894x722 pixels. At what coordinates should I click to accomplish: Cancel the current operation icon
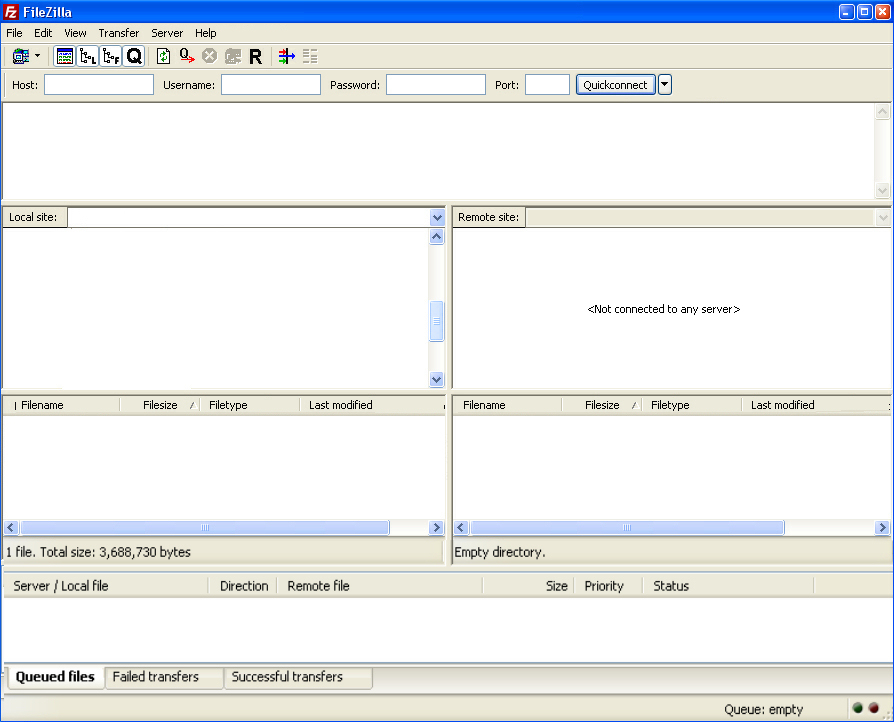[210, 56]
